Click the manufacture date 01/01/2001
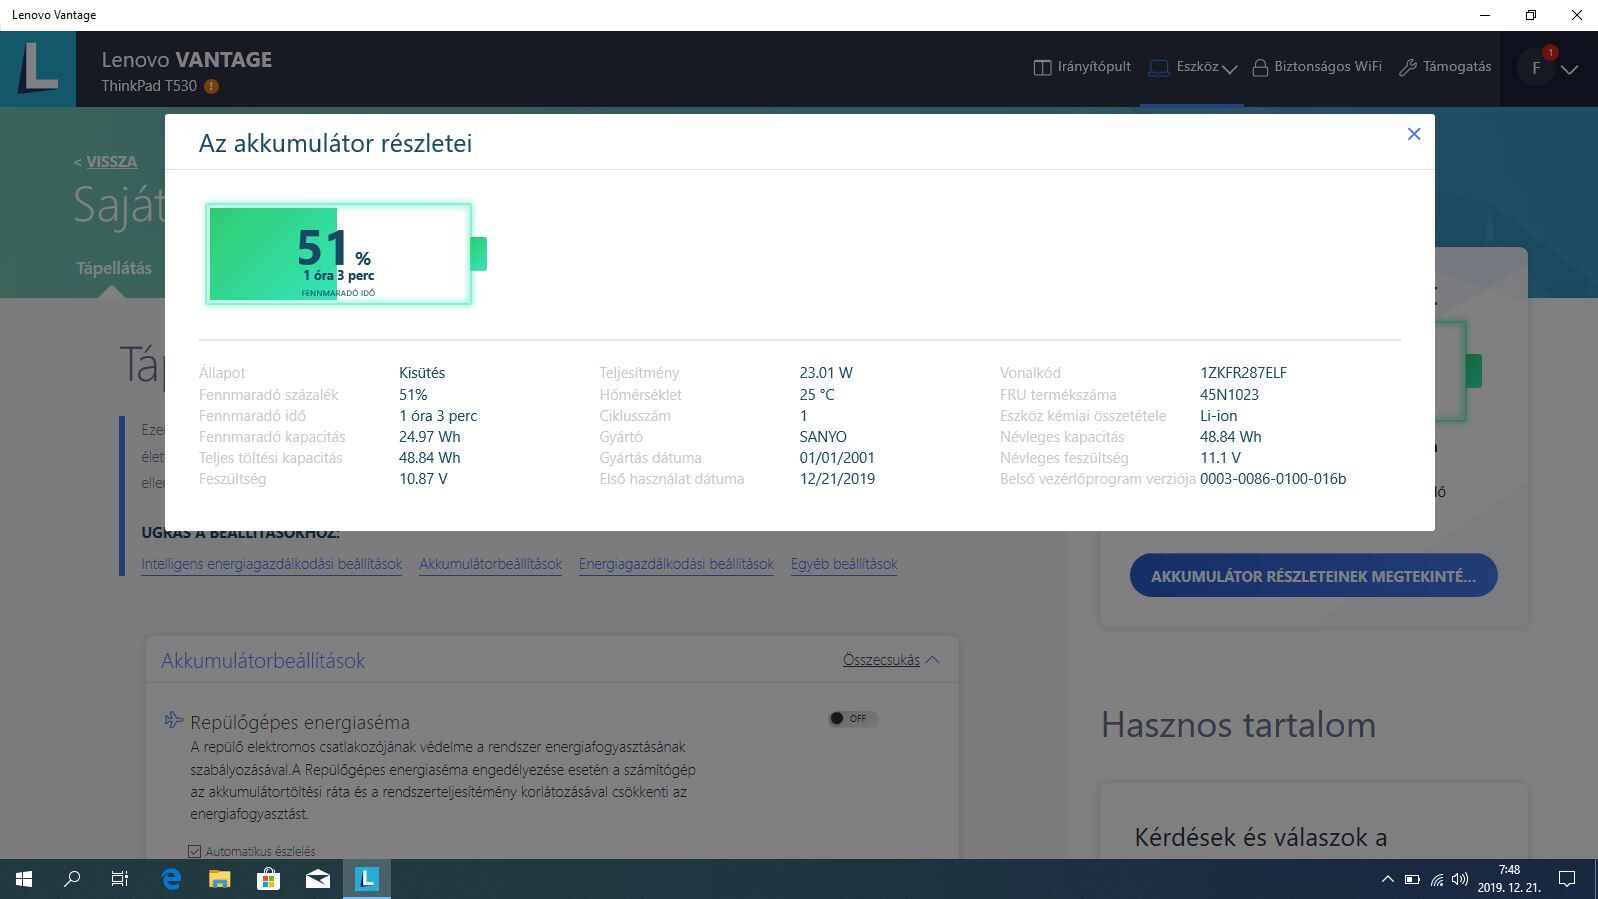Image resolution: width=1598 pixels, height=899 pixels. (x=837, y=458)
